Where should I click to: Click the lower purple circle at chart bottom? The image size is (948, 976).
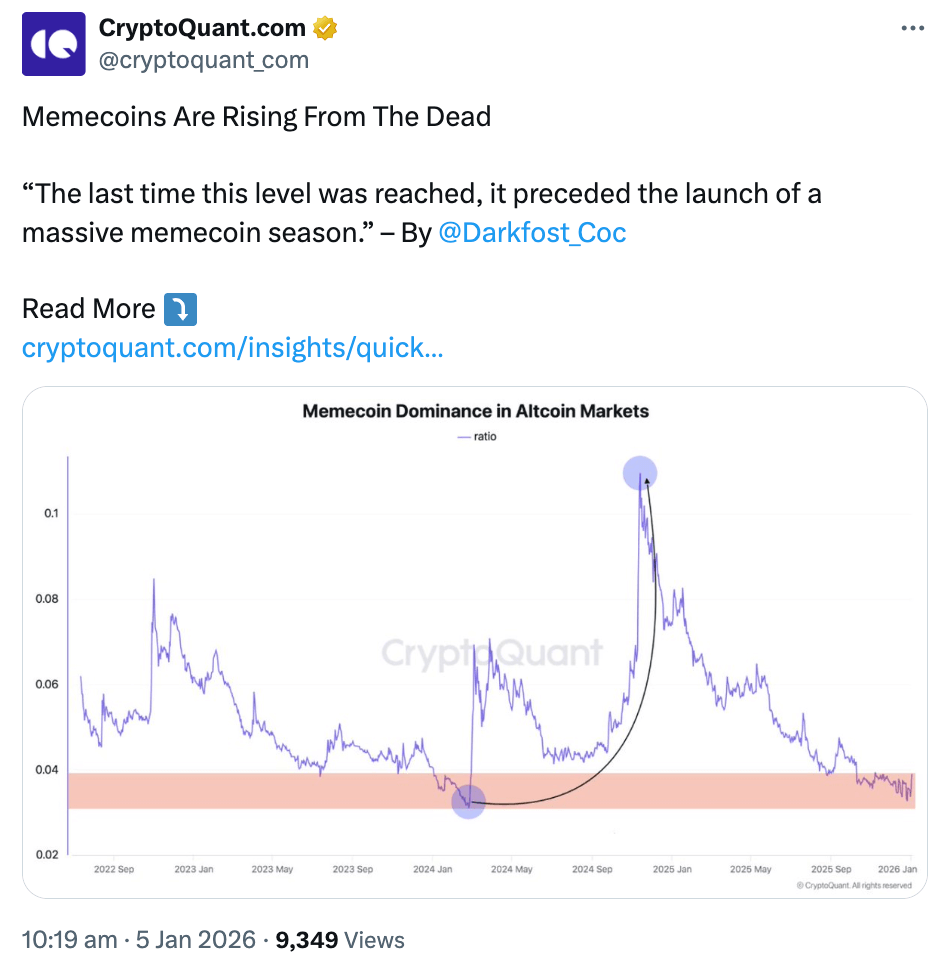[x=468, y=802]
